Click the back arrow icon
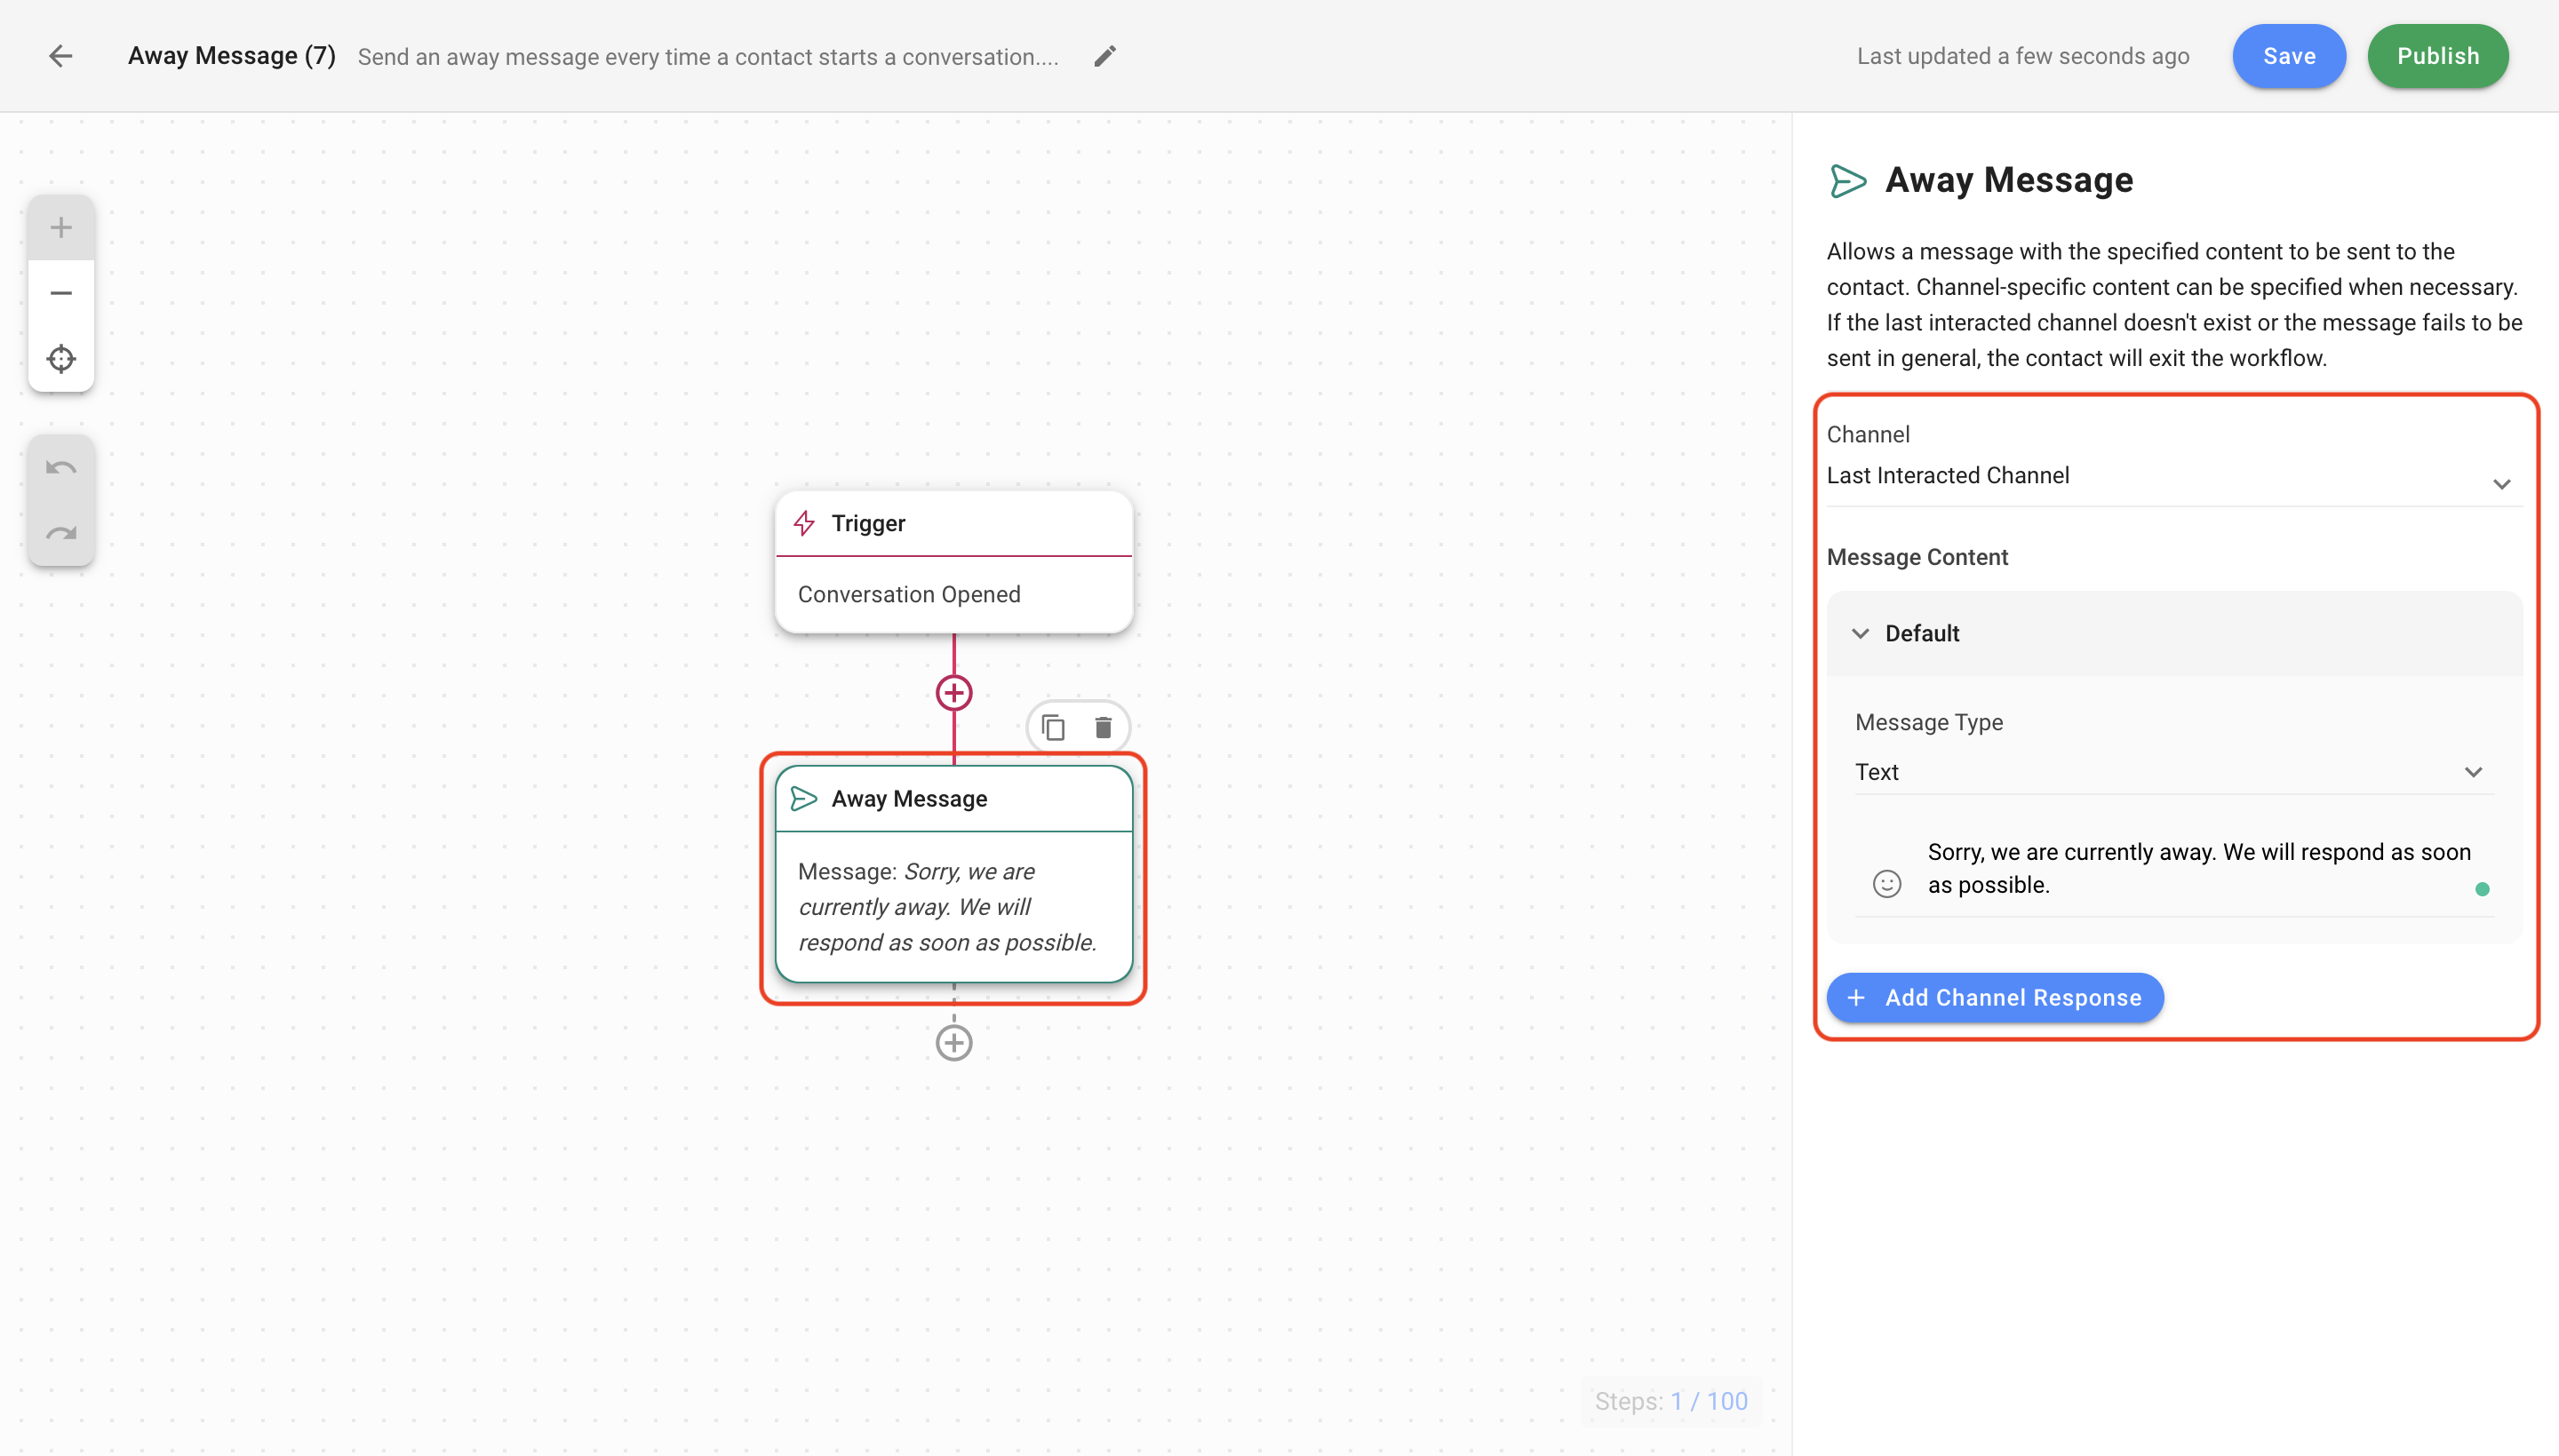The width and height of the screenshot is (2559, 1456). 61,56
